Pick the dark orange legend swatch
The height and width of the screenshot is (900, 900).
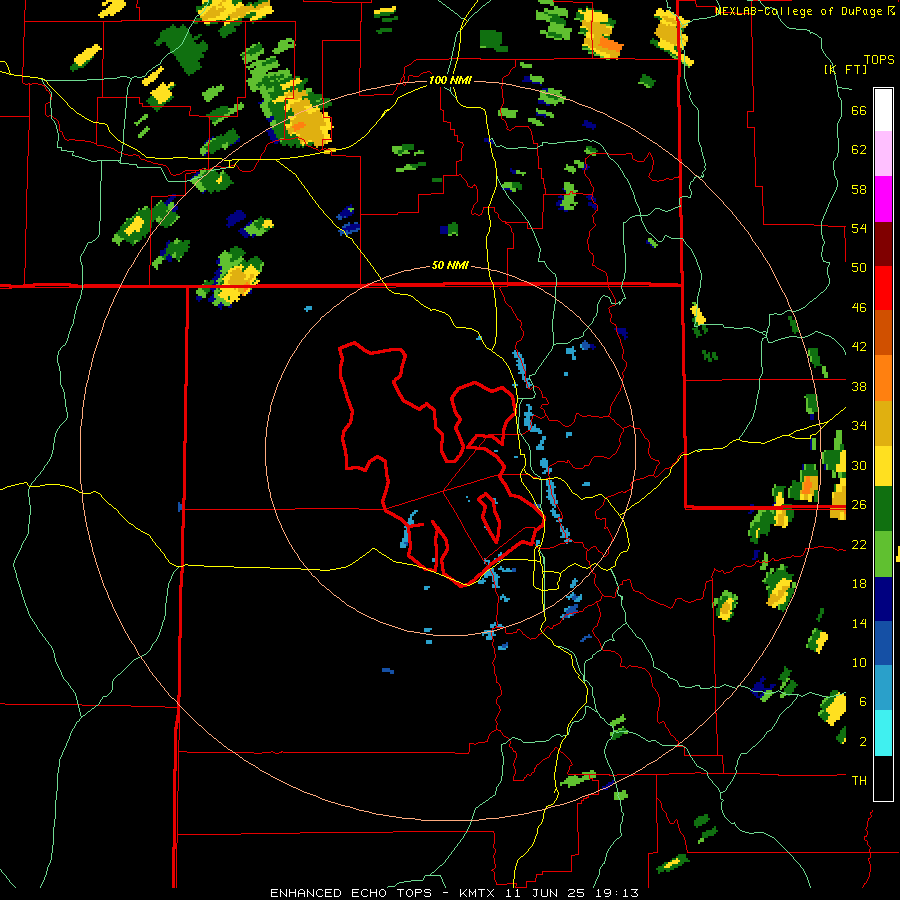click(x=883, y=333)
